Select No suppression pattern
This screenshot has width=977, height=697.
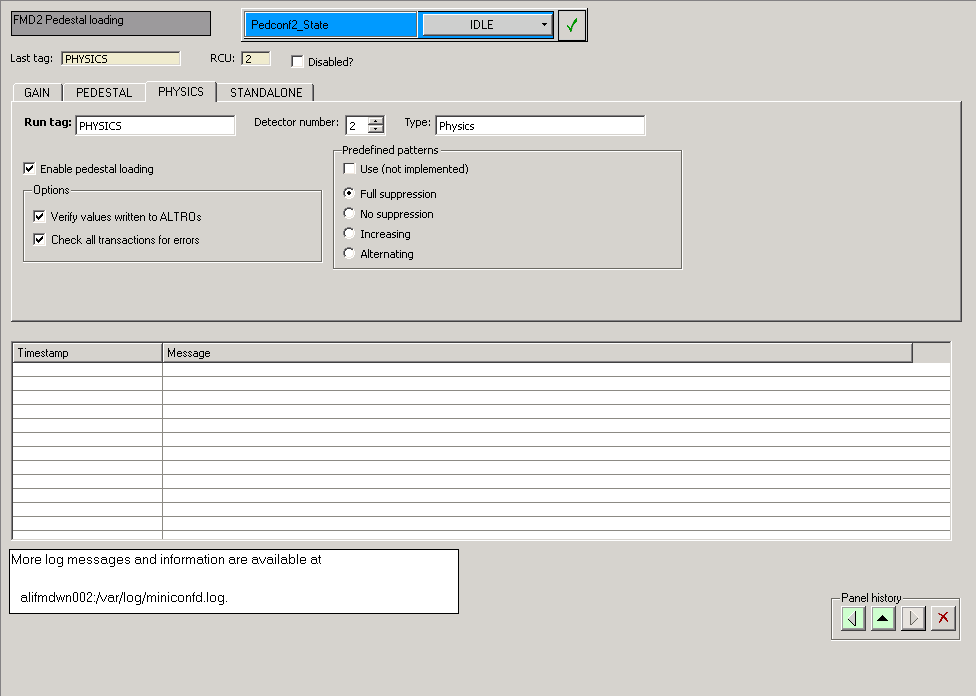click(x=350, y=214)
